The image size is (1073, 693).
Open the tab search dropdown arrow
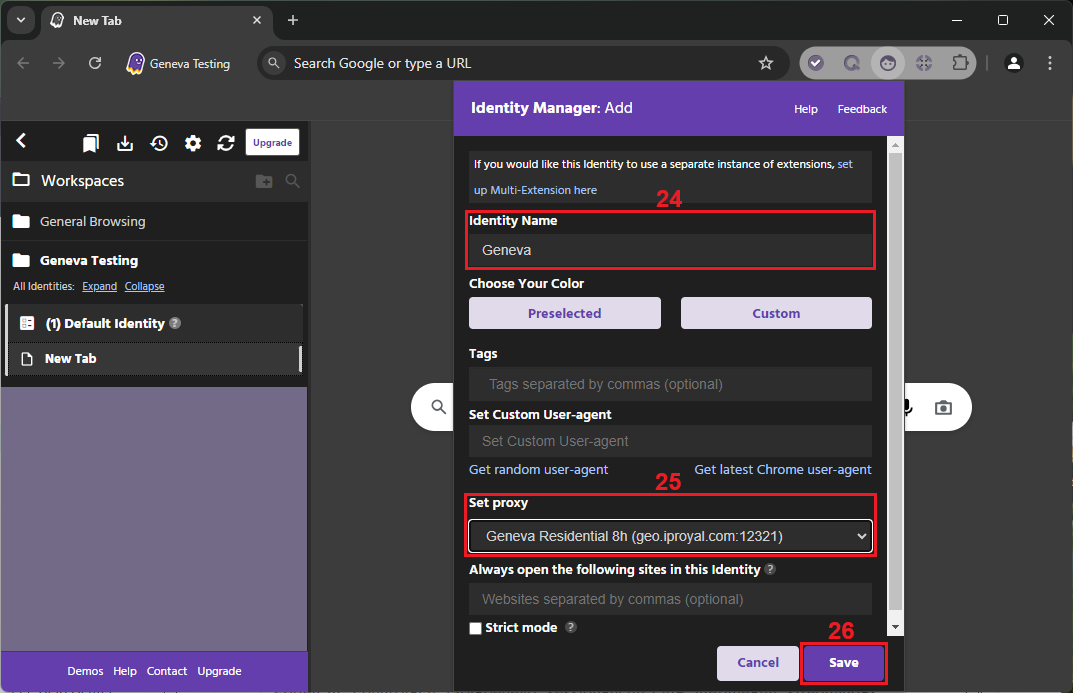tap(21, 21)
